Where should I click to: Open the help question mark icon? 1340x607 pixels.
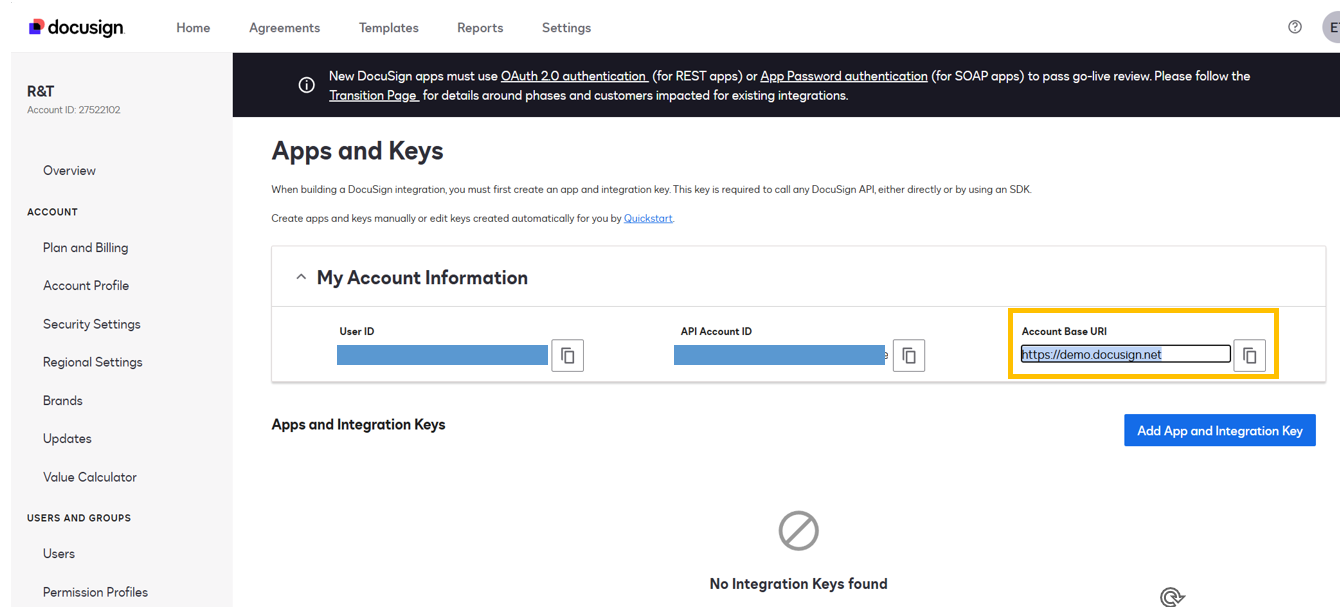click(x=1295, y=27)
